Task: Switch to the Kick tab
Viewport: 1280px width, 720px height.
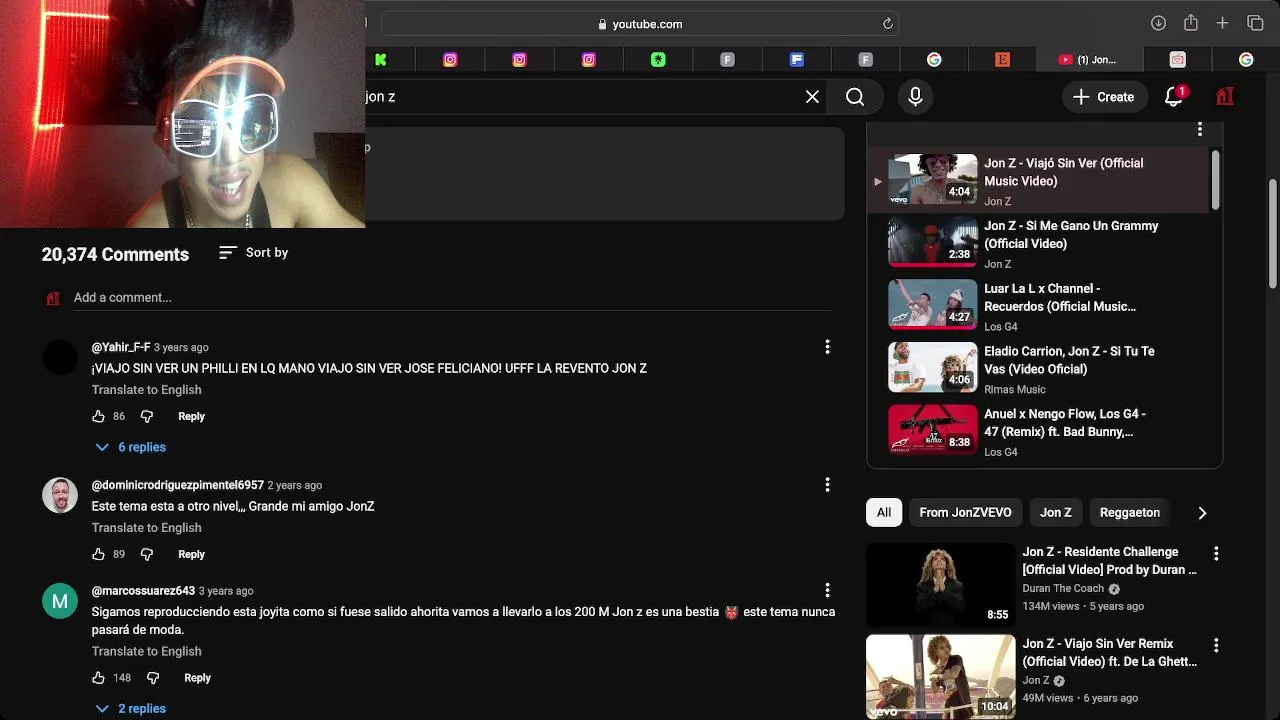Action: coord(381,60)
